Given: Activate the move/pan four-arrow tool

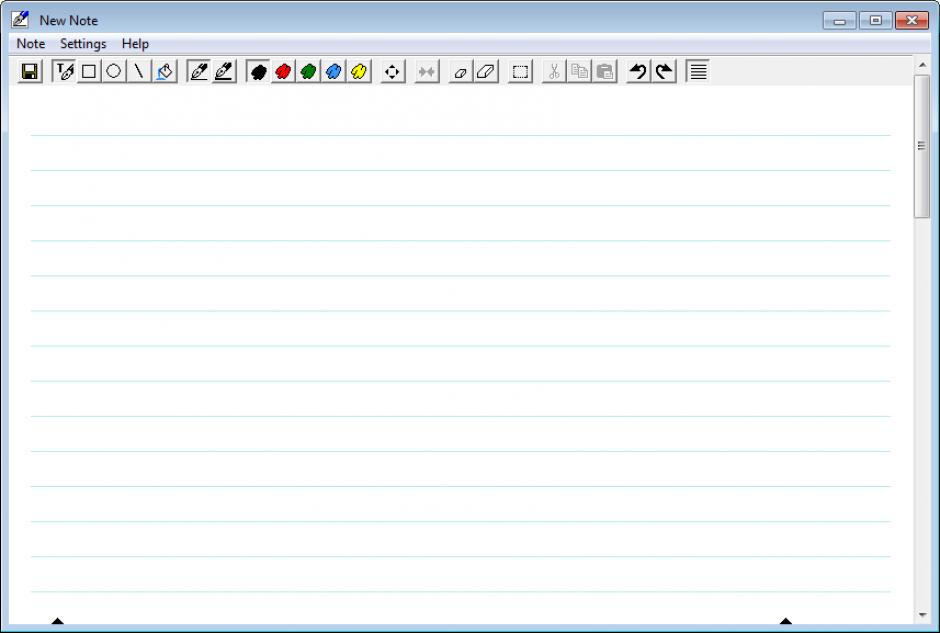Looking at the screenshot, I should (x=392, y=72).
